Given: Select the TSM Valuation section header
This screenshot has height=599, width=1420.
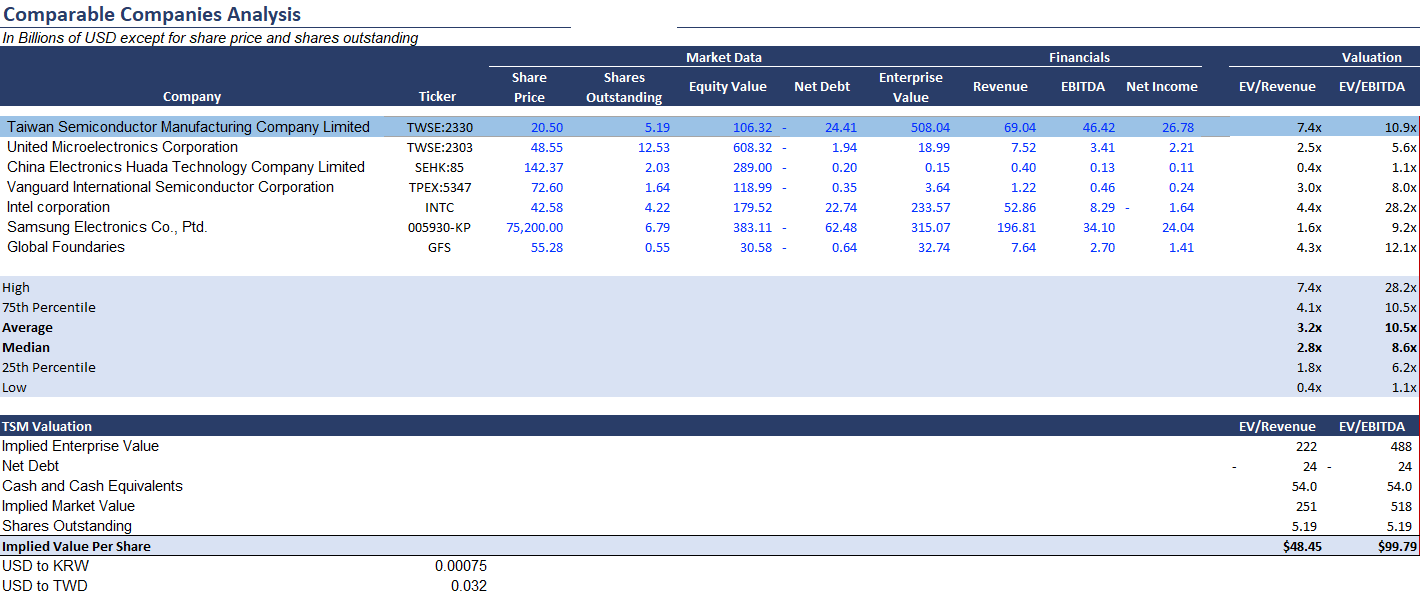Looking at the screenshot, I should pyautogui.click(x=47, y=426).
